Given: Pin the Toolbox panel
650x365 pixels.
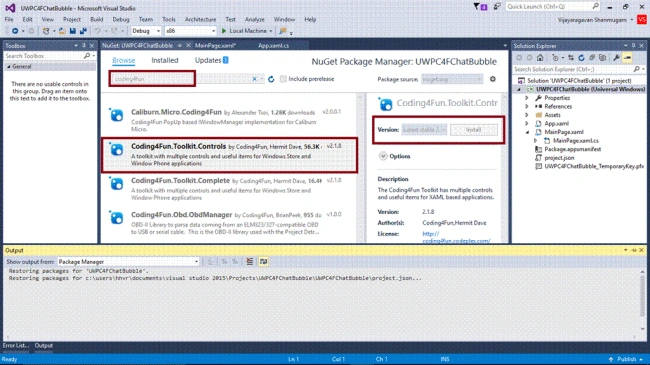Looking at the screenshot, I should coord(84,46).
